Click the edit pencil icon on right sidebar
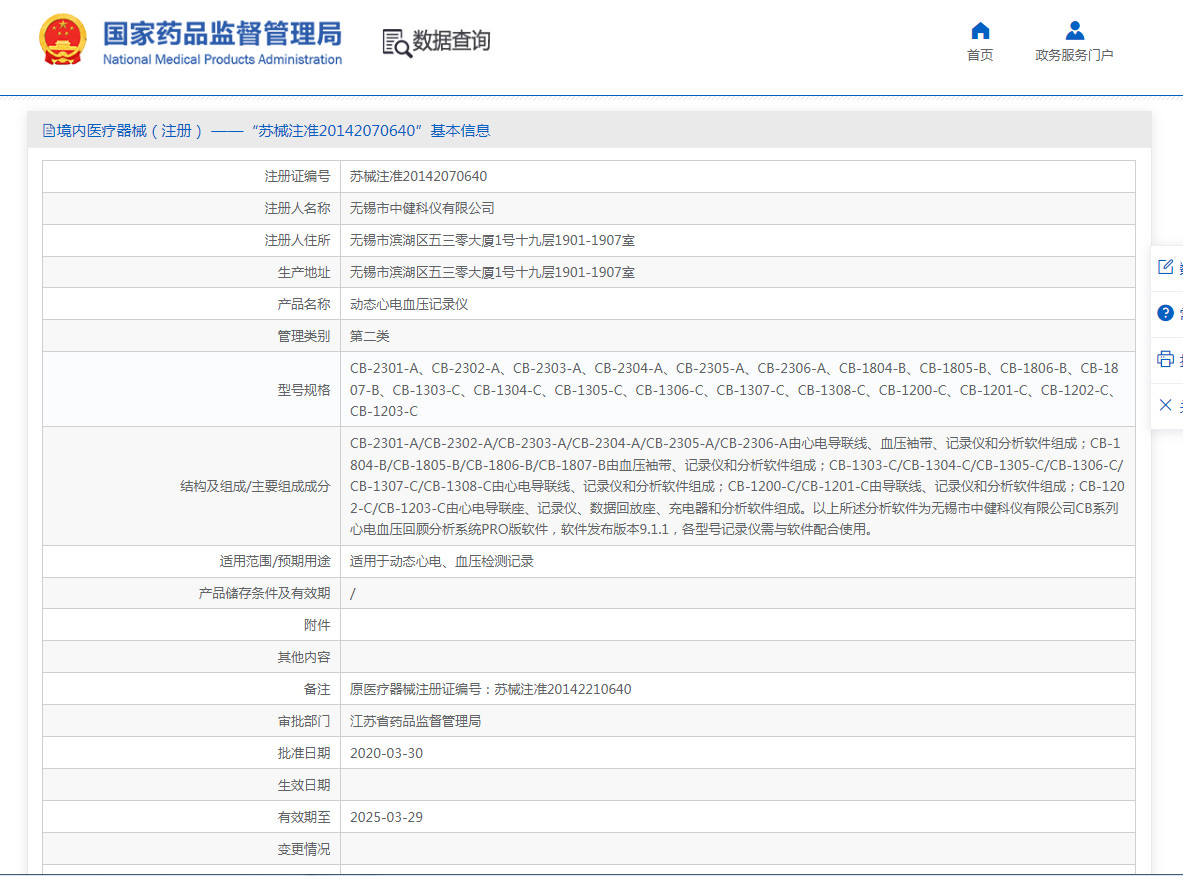The image size is (1183, 876). (x=1166, y=266)
